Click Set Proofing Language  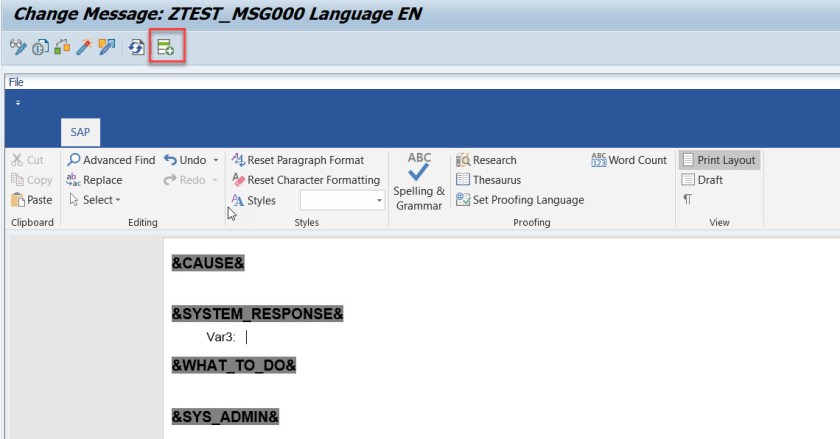pos(520,200)
